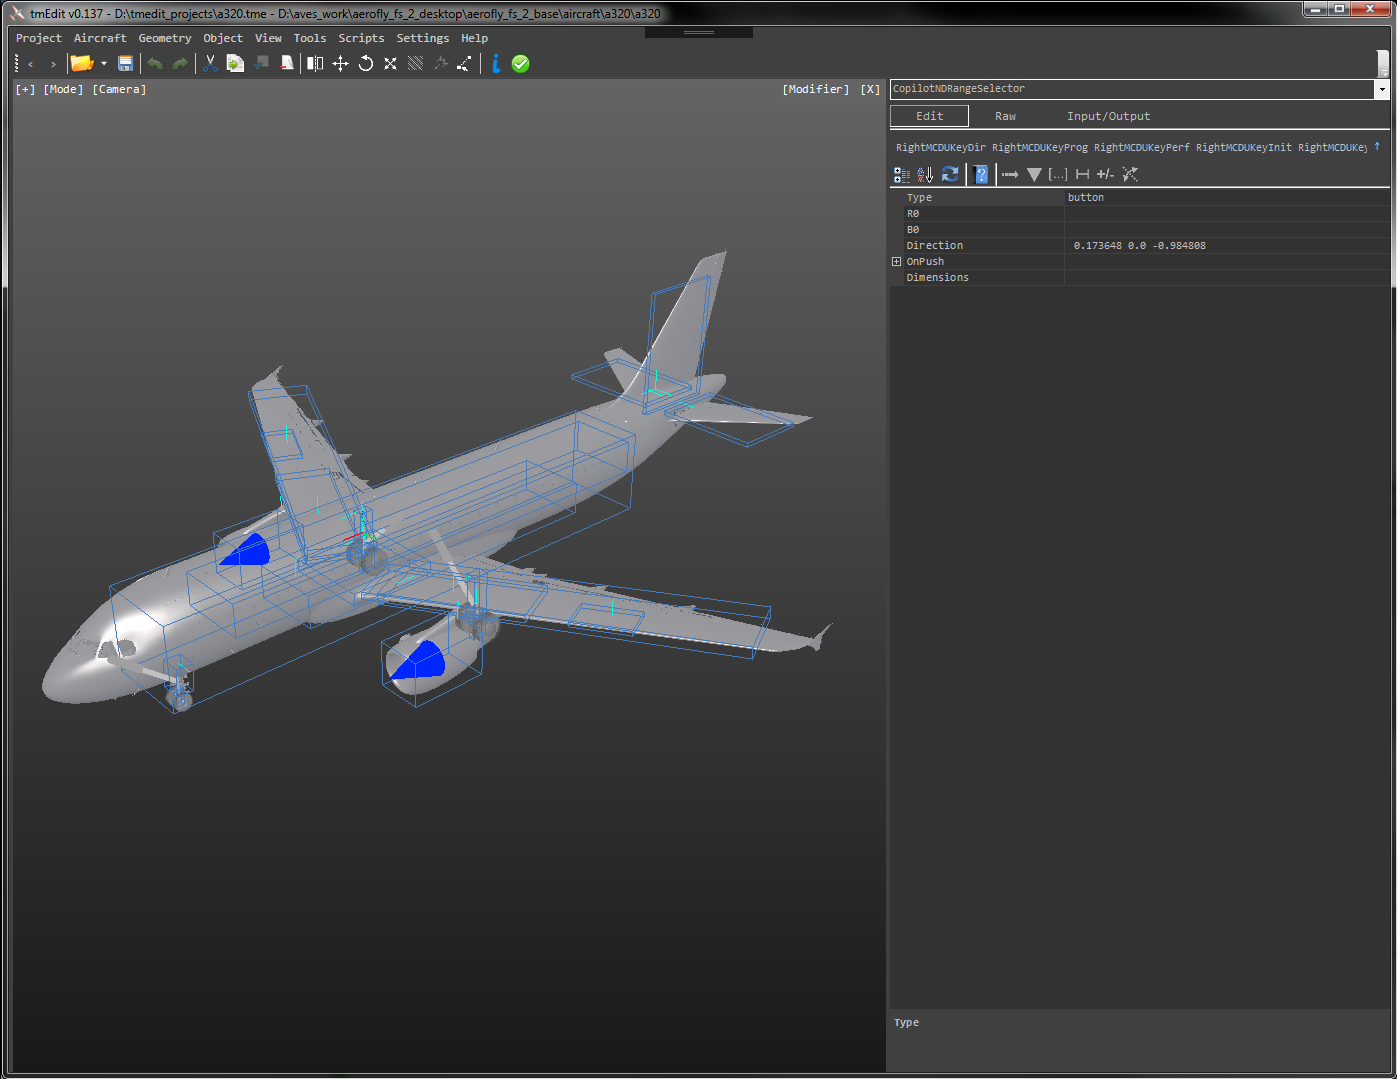Toggle alphabetical sorting of properties
1397x1079 pixels.
pyautogui.click(x=925, y=174)
